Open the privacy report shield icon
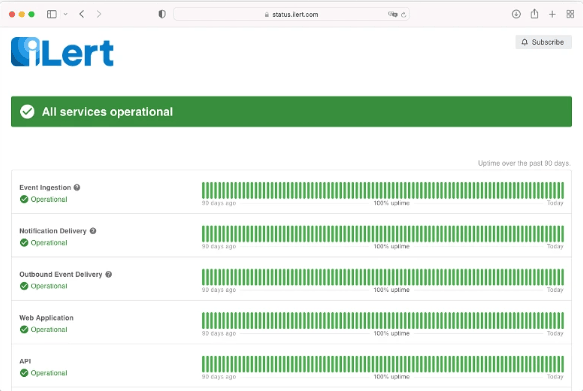Viewport: 583px width, 391px height. [162, 14]
